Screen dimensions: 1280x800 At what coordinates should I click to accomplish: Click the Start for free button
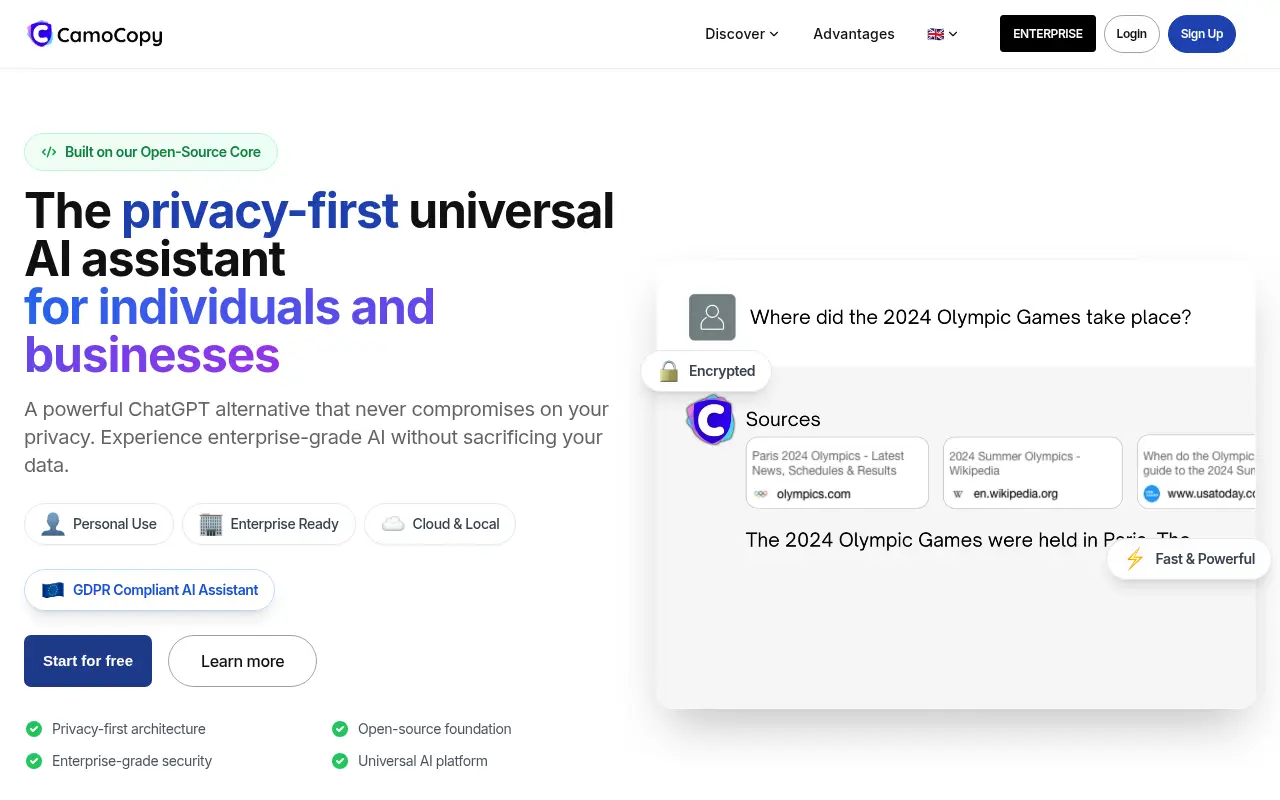tap(88, 661)
